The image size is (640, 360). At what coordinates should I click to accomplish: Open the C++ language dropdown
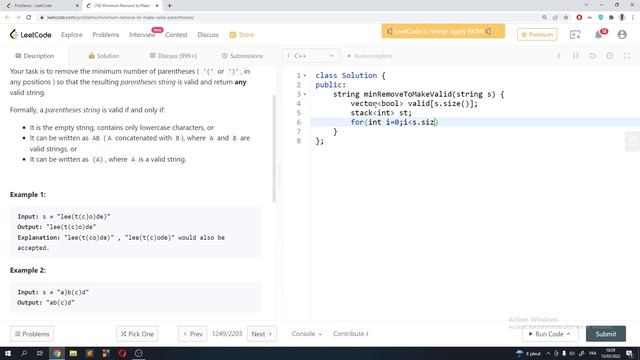click(x=311, y=56)
